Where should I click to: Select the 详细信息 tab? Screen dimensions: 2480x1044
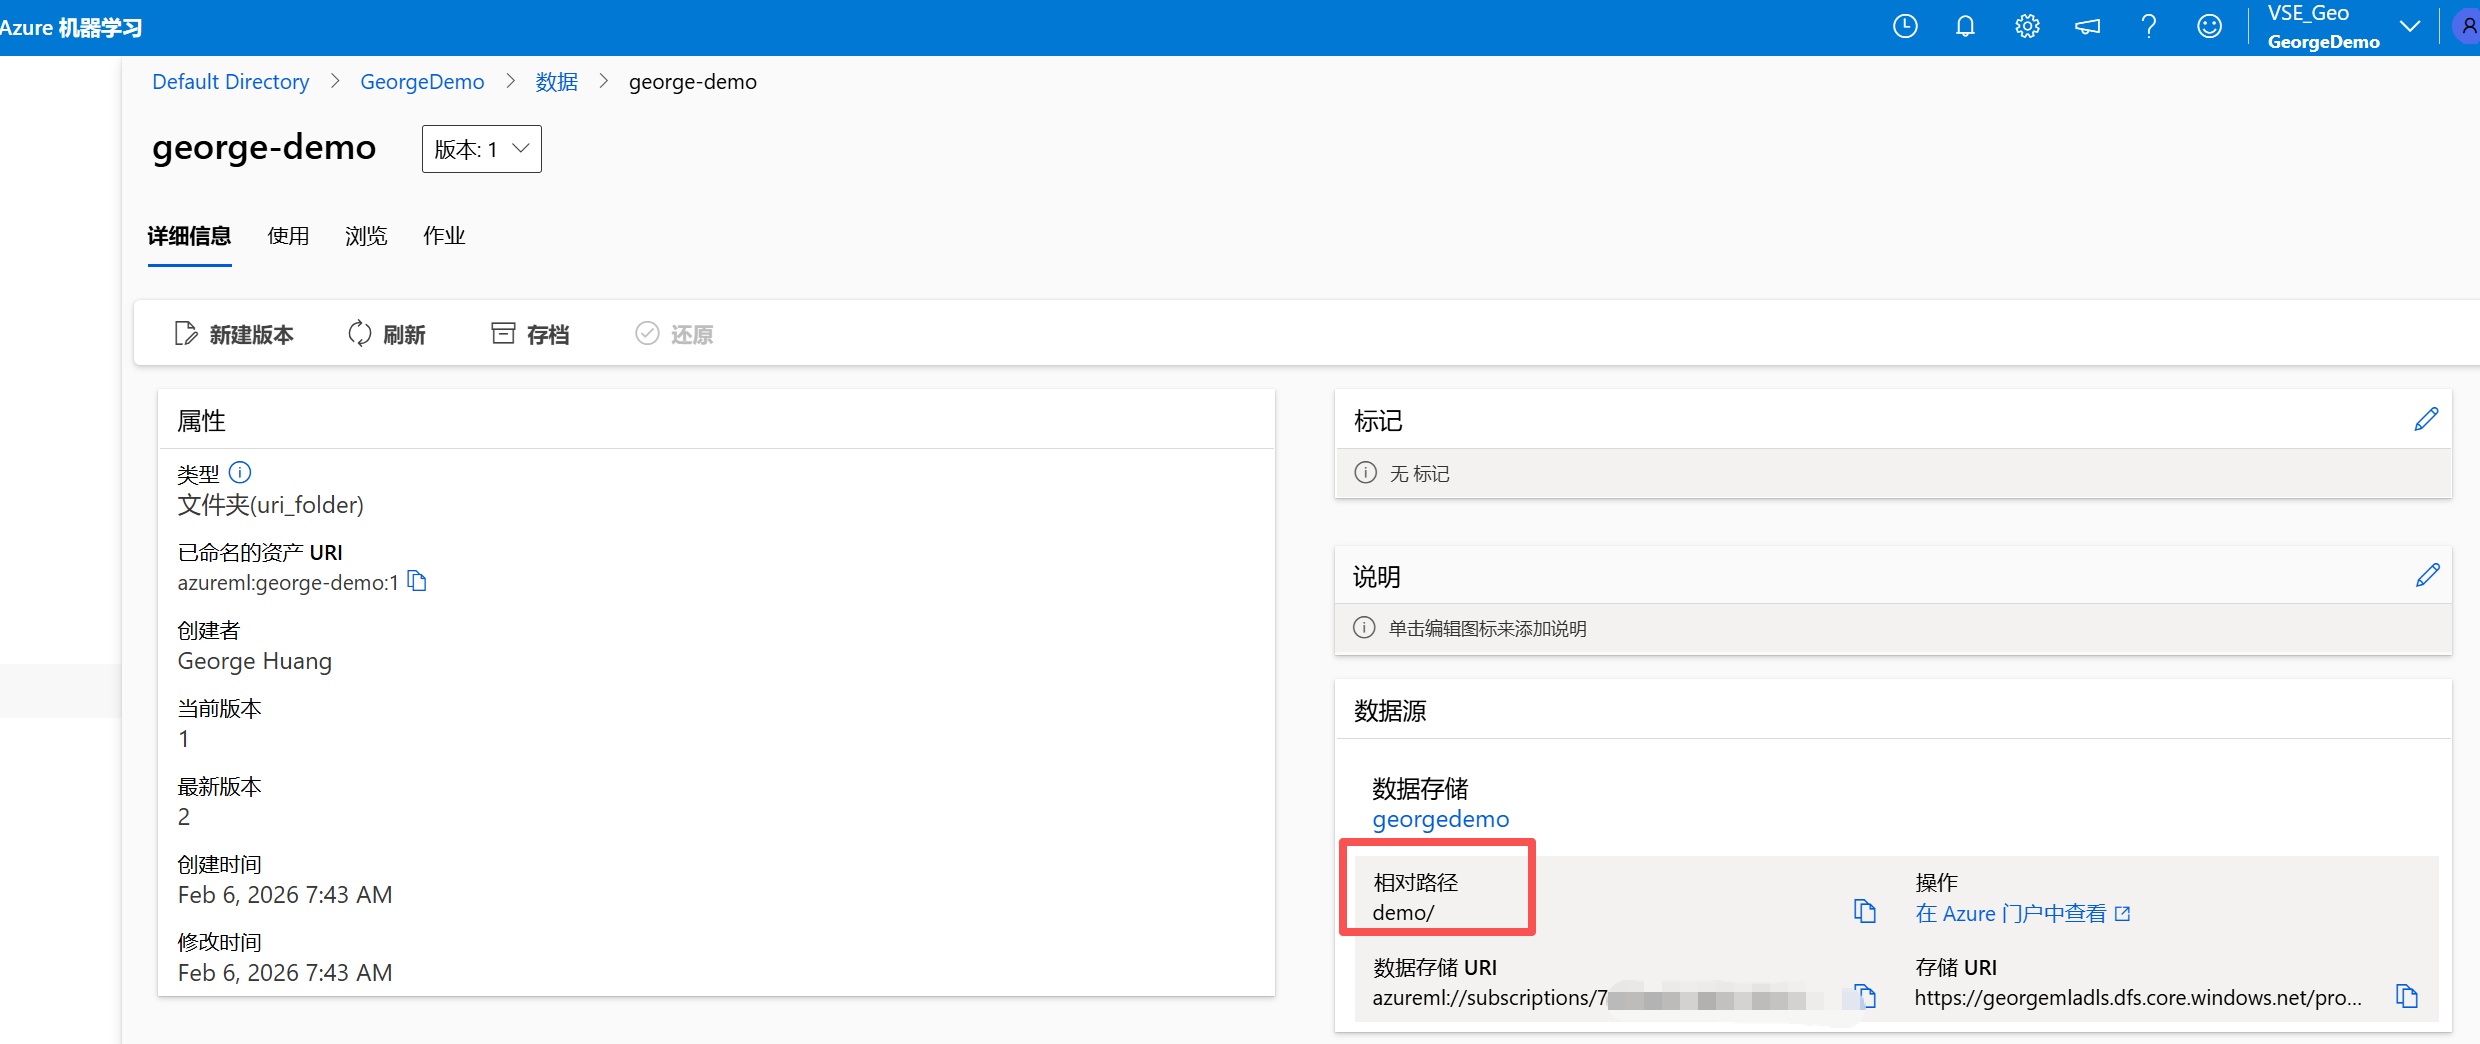tap(189, 236)
